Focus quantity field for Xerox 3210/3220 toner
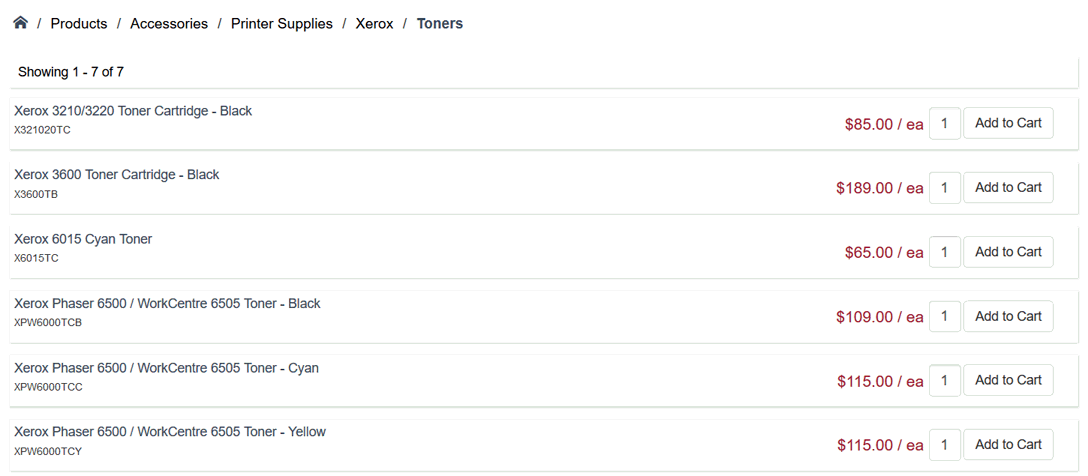 click(945, 124)
